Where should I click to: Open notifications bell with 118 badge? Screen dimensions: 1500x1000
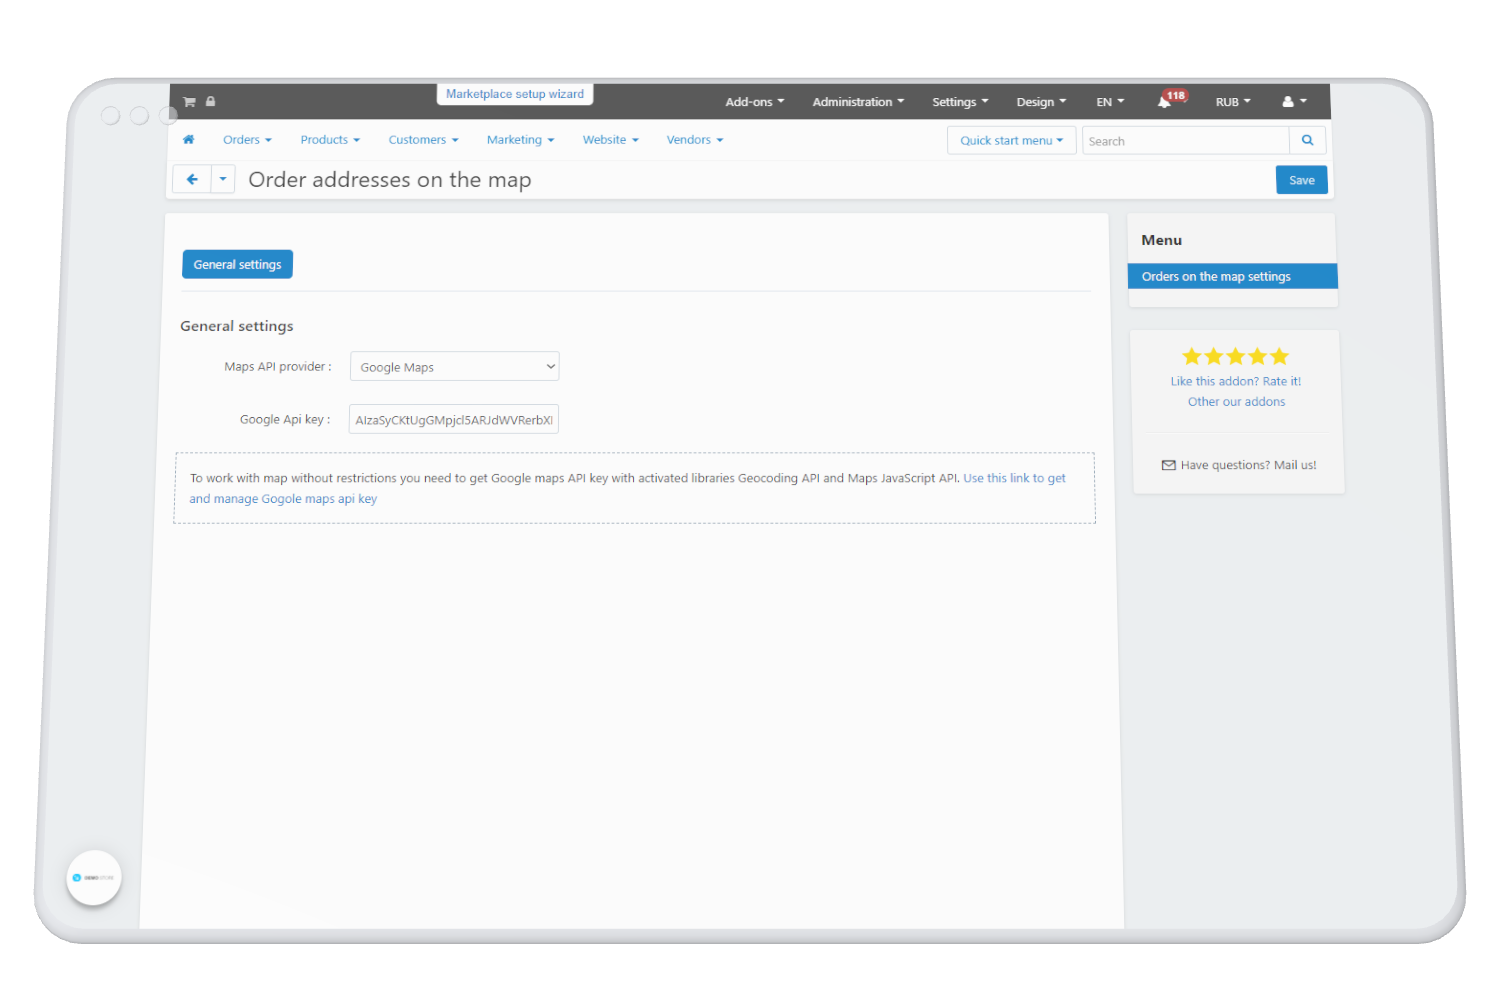click(1165, 102)
